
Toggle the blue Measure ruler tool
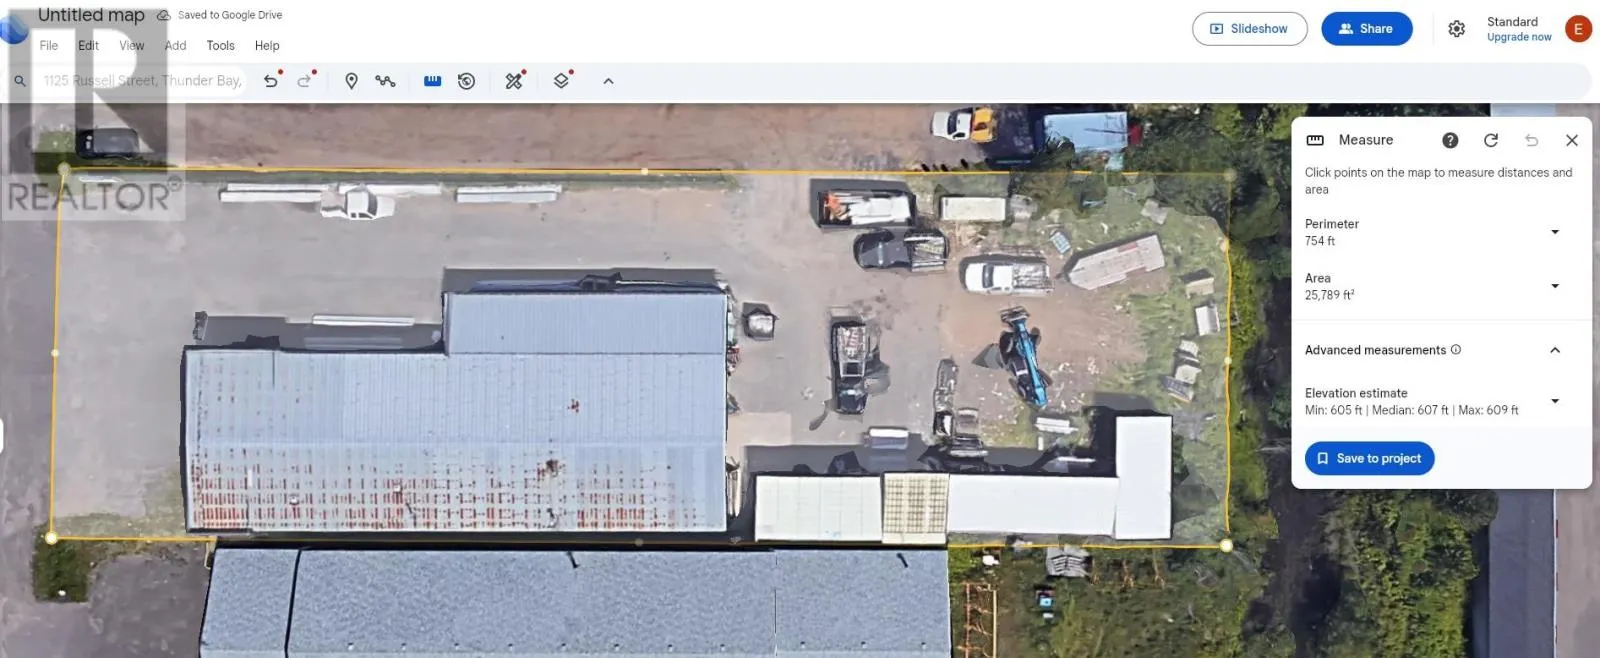coord(432,81)
